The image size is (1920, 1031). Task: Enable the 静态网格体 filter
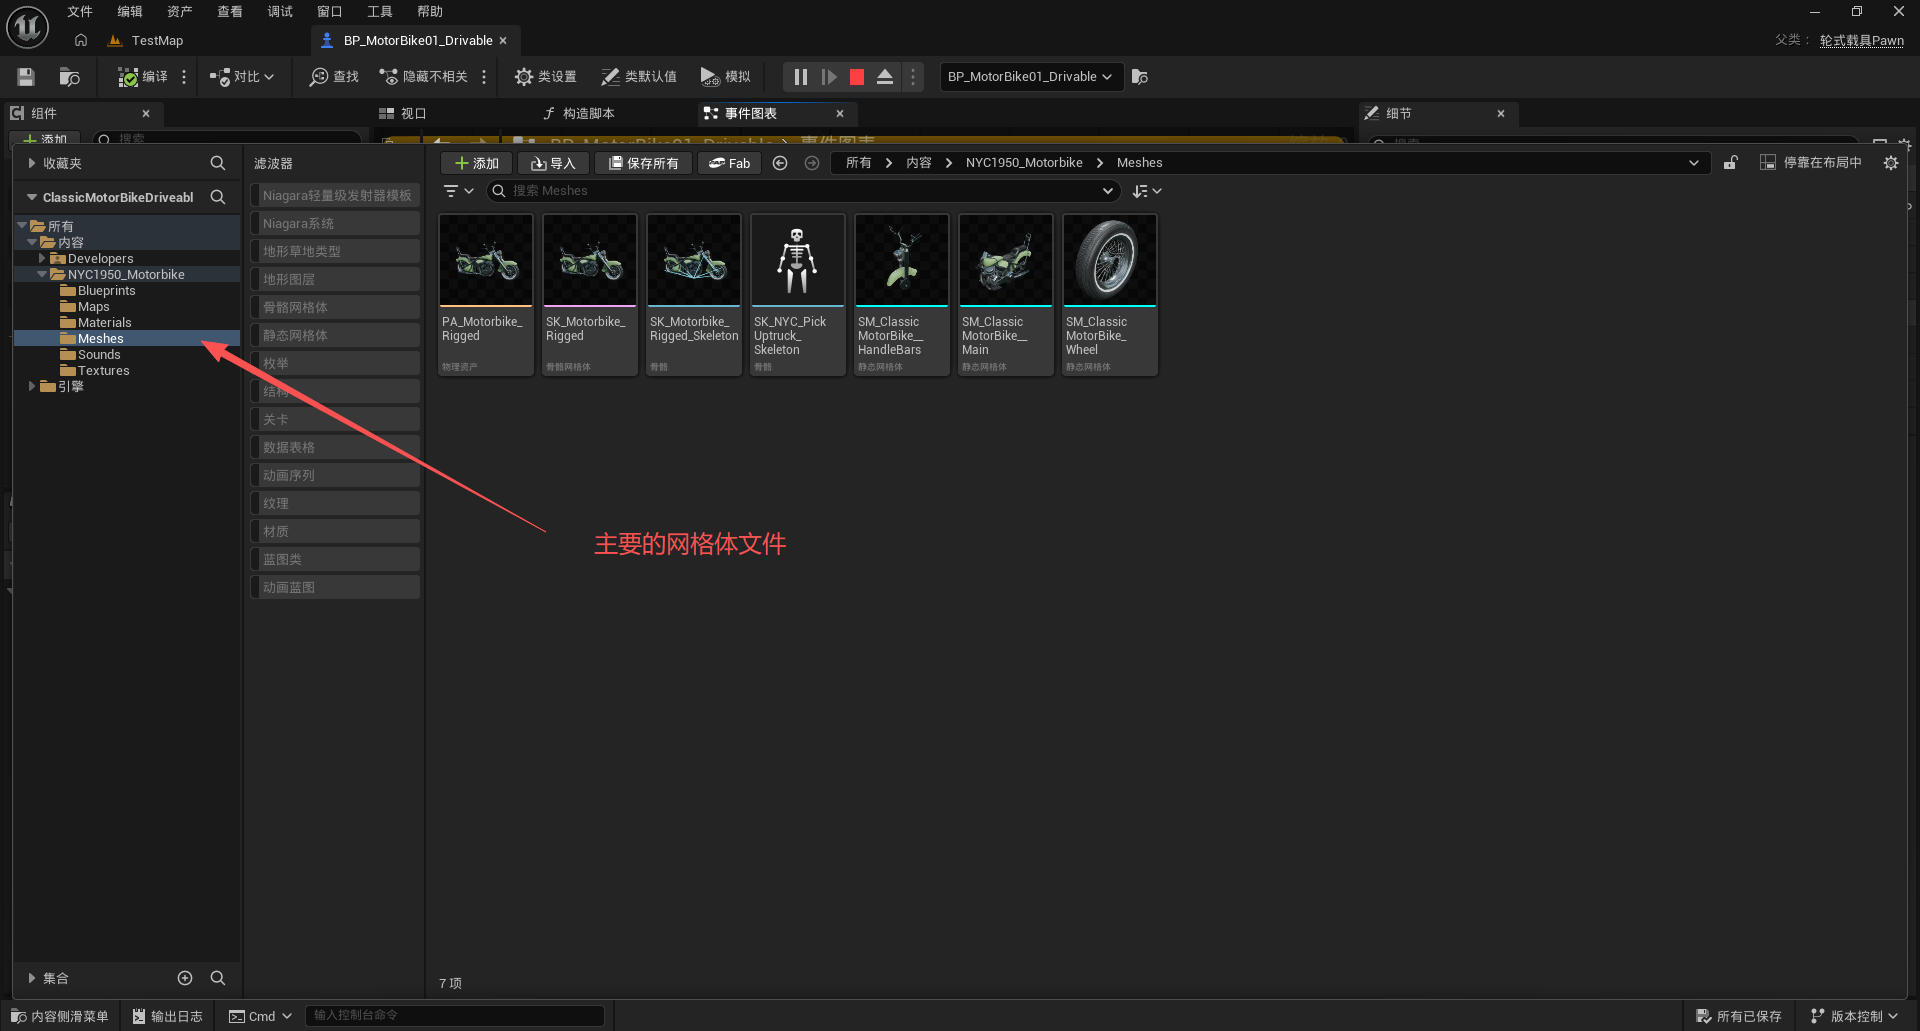[x=335, y=336]
